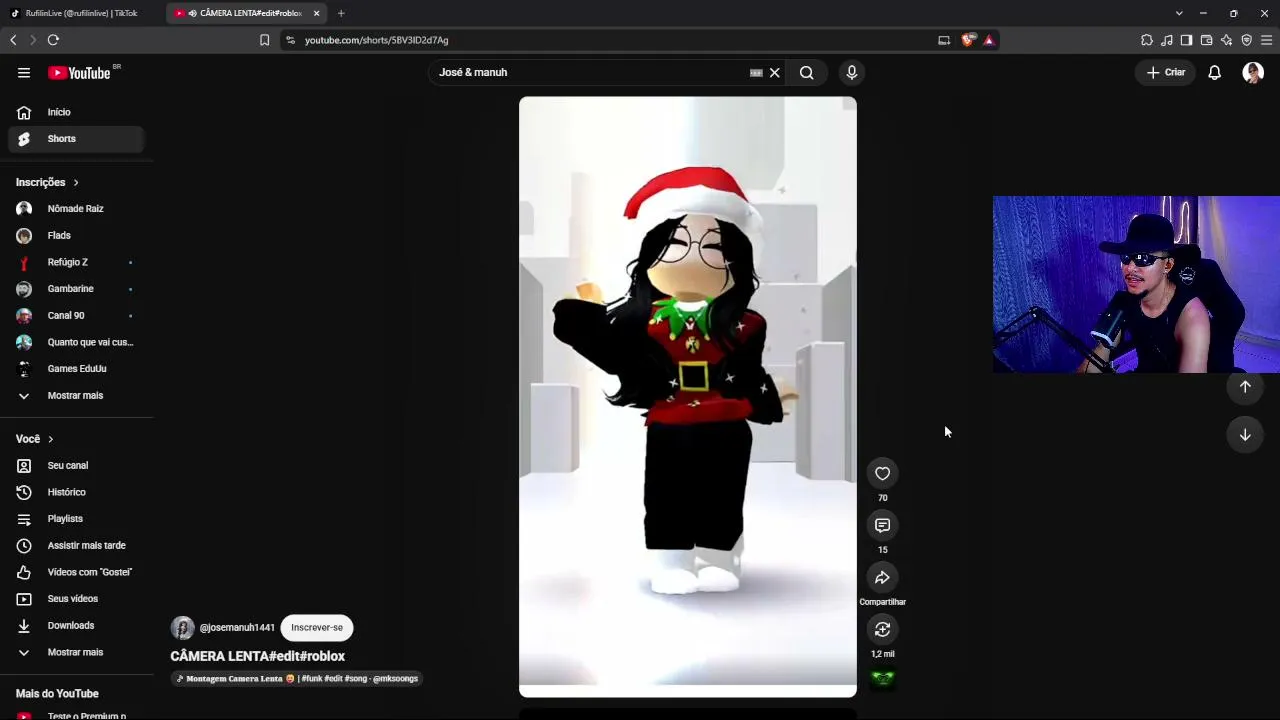
Task: Show more subscriptions with Mostrar mais
Action: 76,395
